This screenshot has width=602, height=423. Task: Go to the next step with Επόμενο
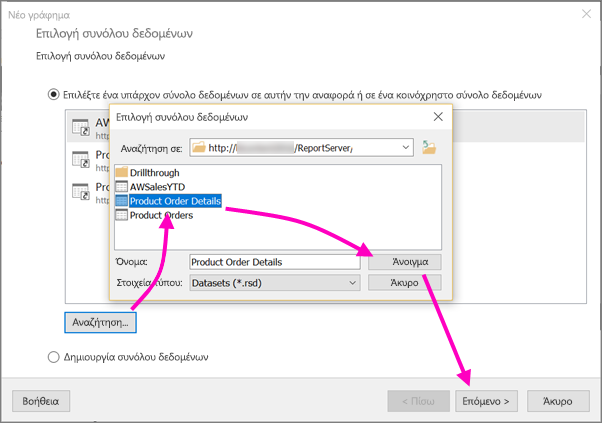(x=486, y=401)
